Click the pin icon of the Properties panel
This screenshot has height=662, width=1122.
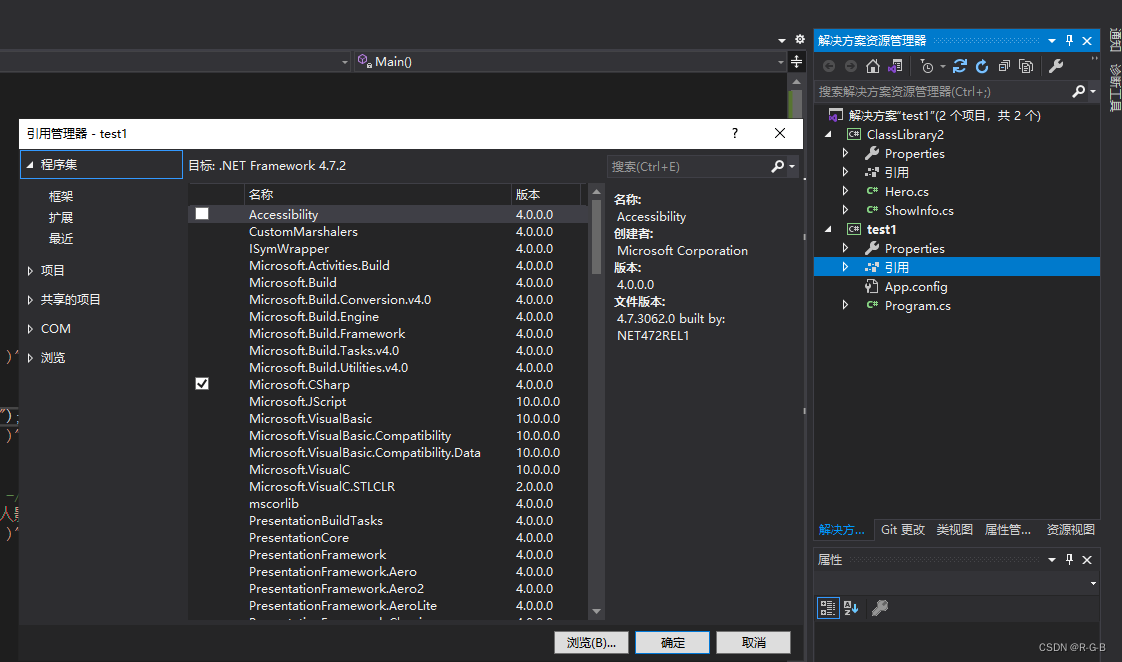tap(1069, 560)
